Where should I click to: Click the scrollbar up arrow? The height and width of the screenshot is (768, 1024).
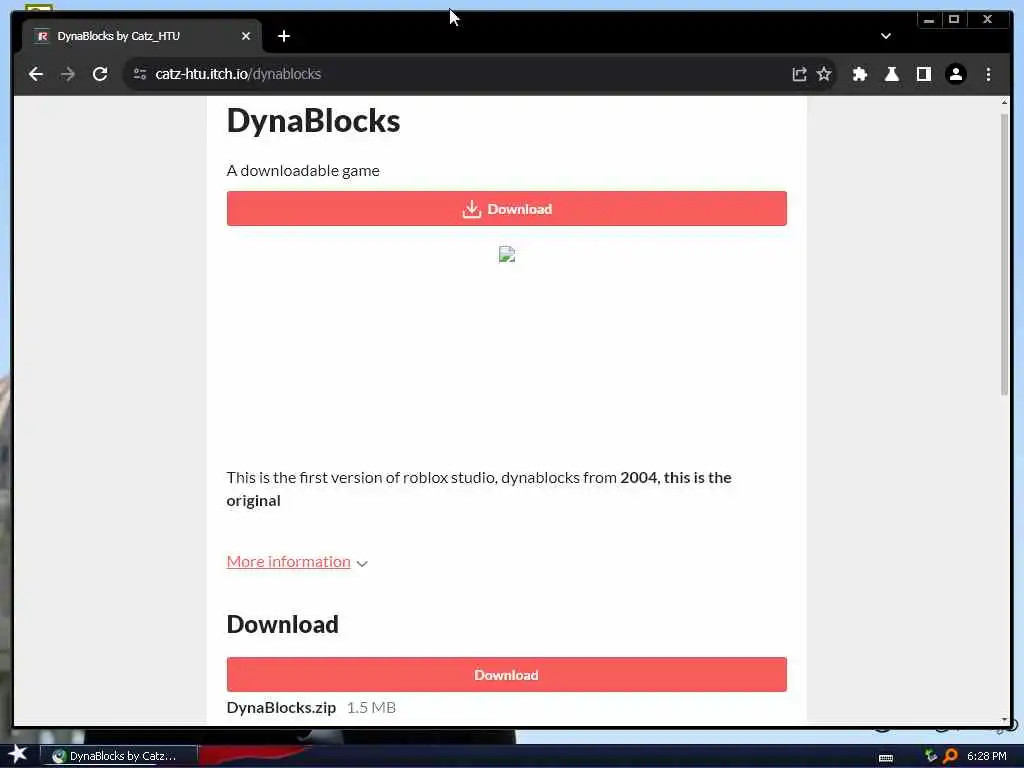point(1004,103)
